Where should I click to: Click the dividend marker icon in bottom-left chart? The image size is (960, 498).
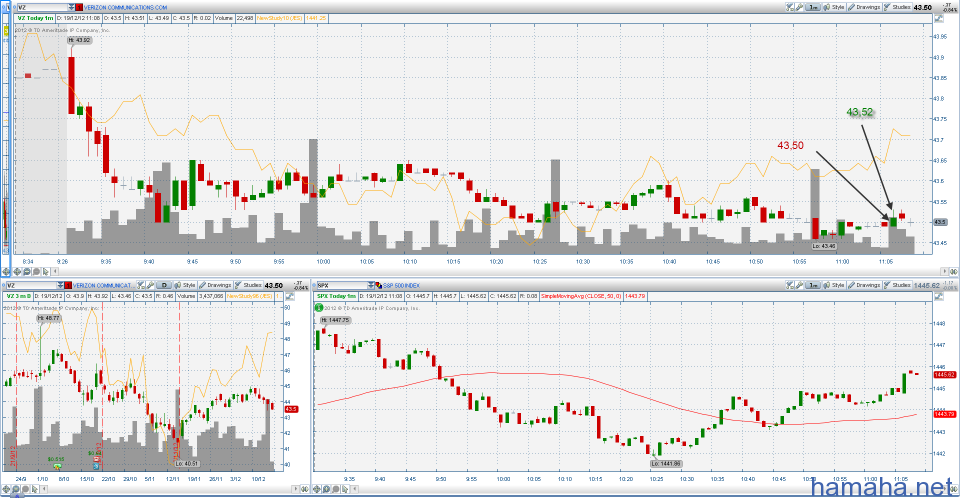tap(58, 466)
